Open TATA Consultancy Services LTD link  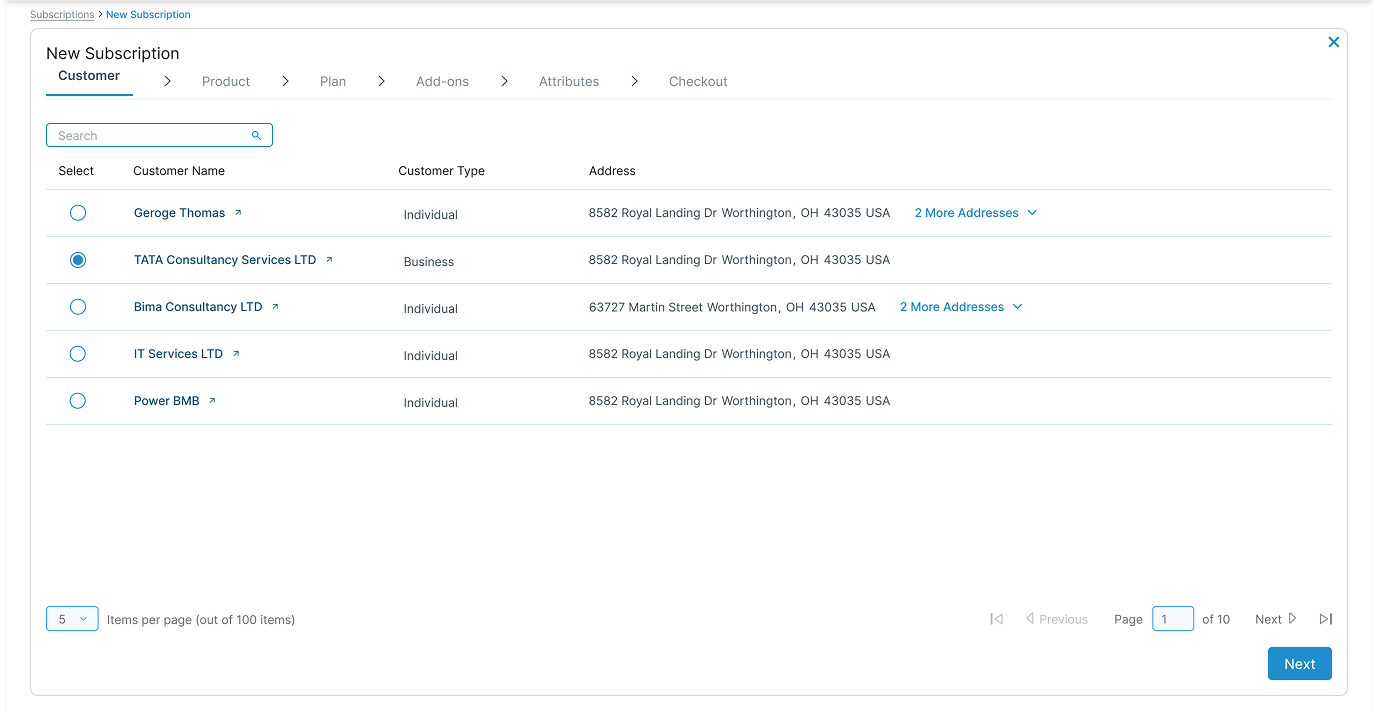(x=225, y=260)
